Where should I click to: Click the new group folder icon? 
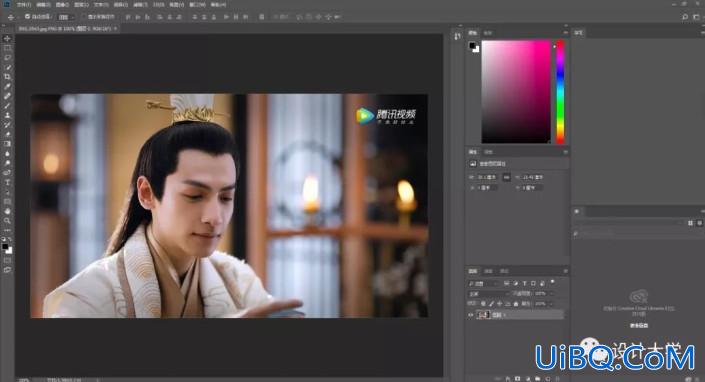tap(537, 379)
